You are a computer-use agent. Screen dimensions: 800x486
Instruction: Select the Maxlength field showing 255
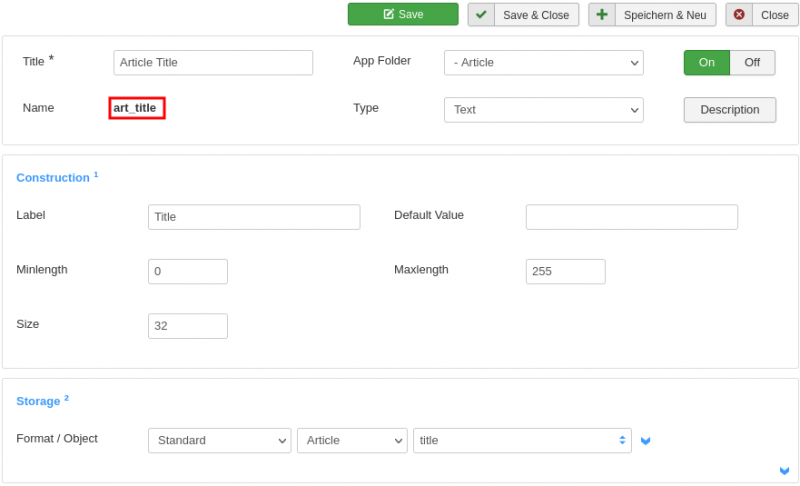[x=565, y=271]
